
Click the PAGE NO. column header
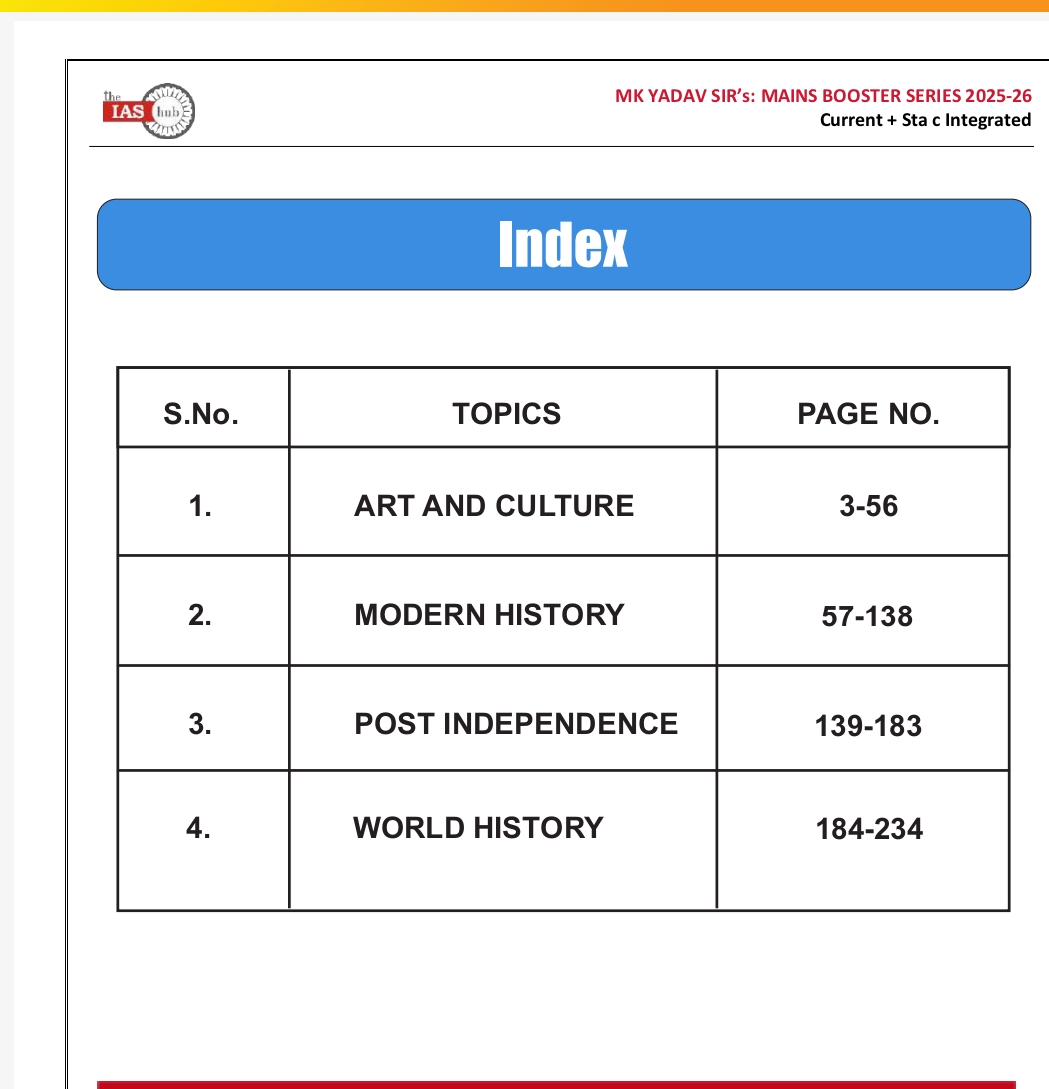tap(867, 414)
